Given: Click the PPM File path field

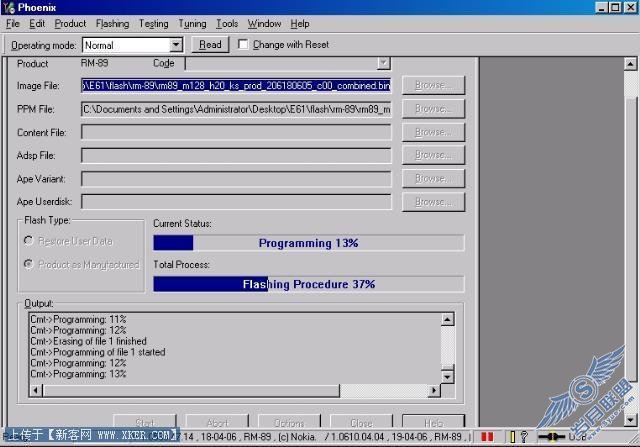Looking at the screenshot, I should (236, 109).
